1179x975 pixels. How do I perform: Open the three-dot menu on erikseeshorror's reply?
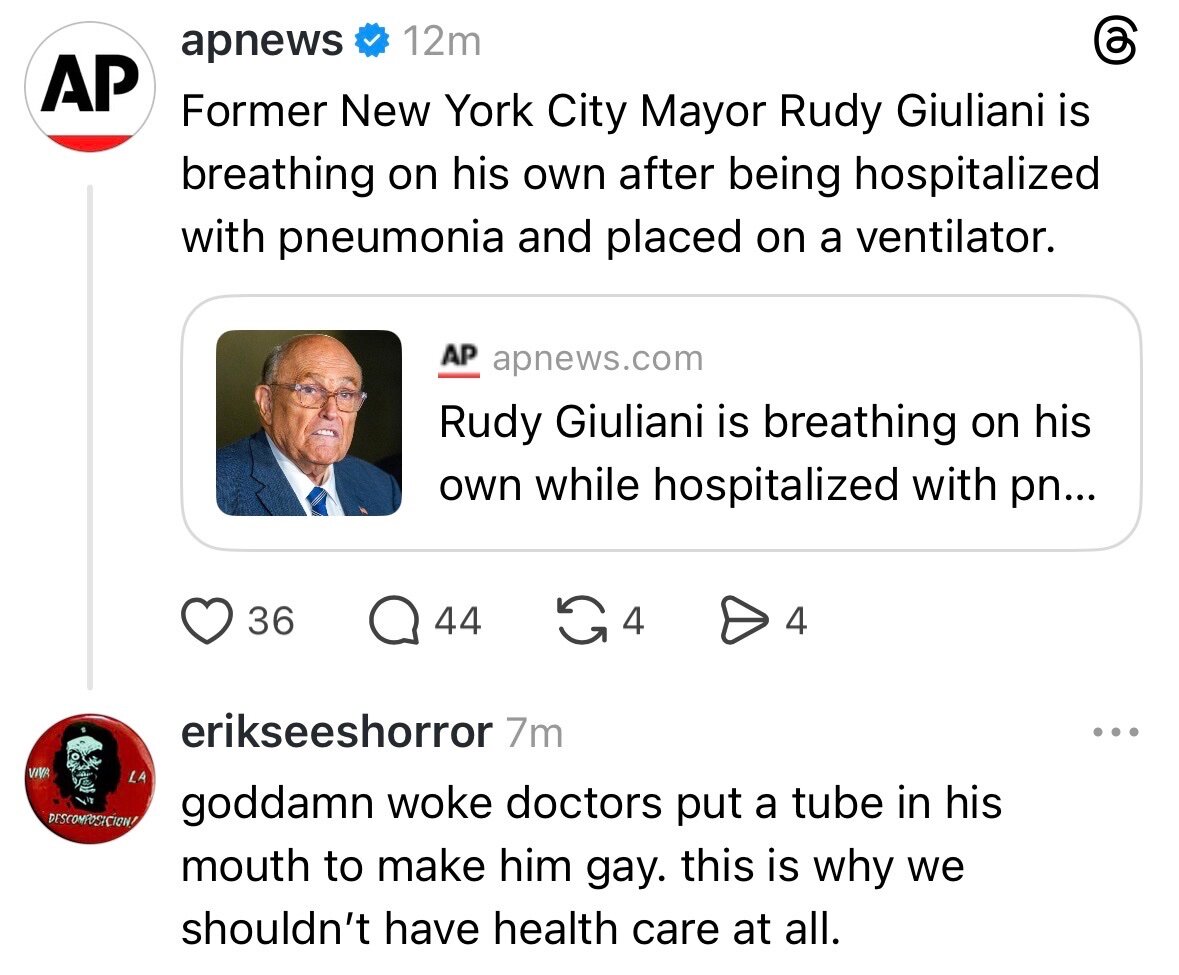coord(1116,731)
